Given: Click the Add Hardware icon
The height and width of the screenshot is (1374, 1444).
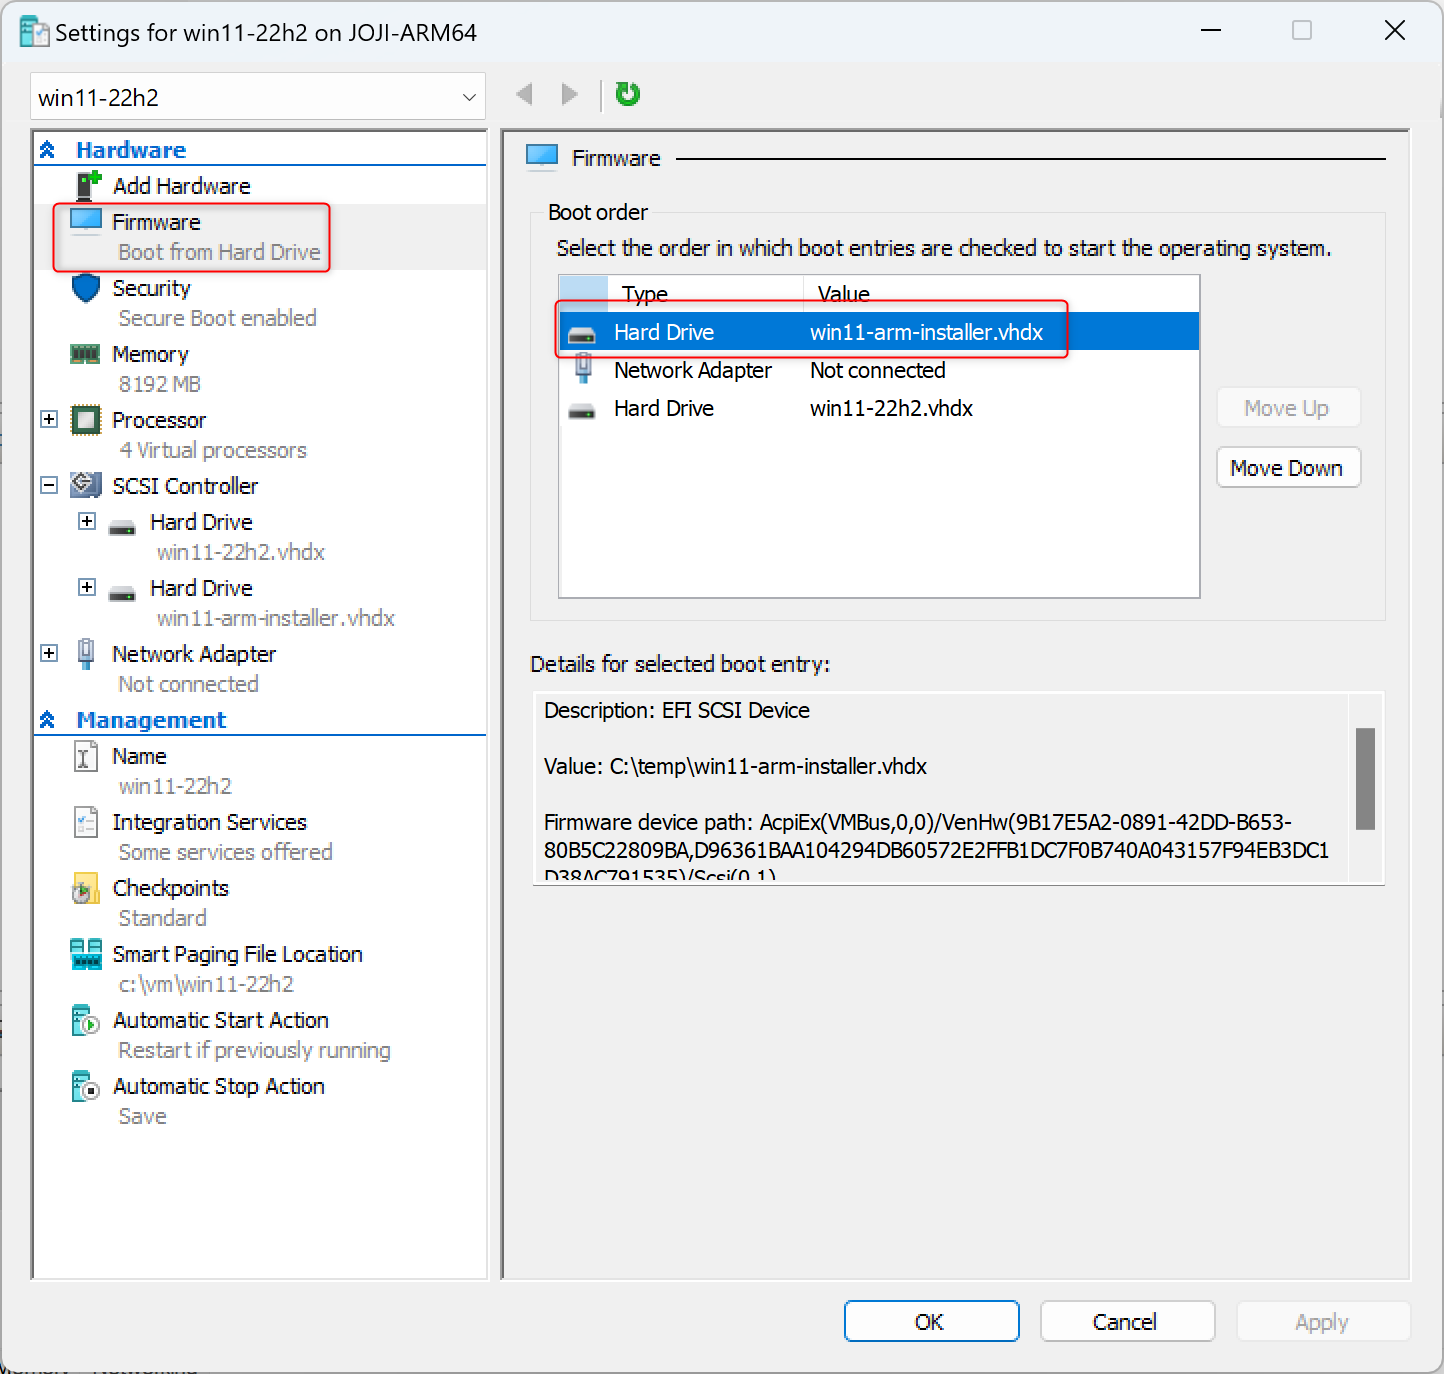Looking at the screenshot, I should click(x=89, y=185).
